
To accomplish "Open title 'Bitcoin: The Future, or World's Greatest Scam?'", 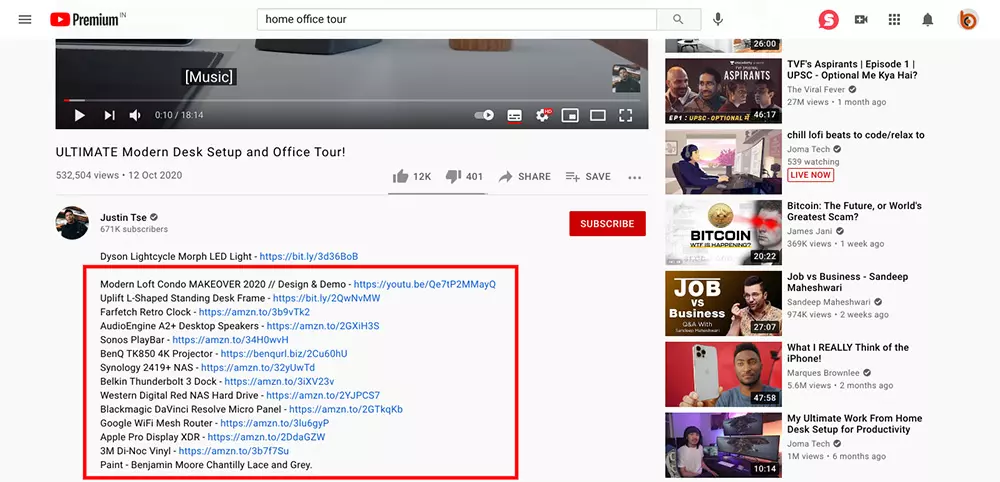I will [855, 211].
